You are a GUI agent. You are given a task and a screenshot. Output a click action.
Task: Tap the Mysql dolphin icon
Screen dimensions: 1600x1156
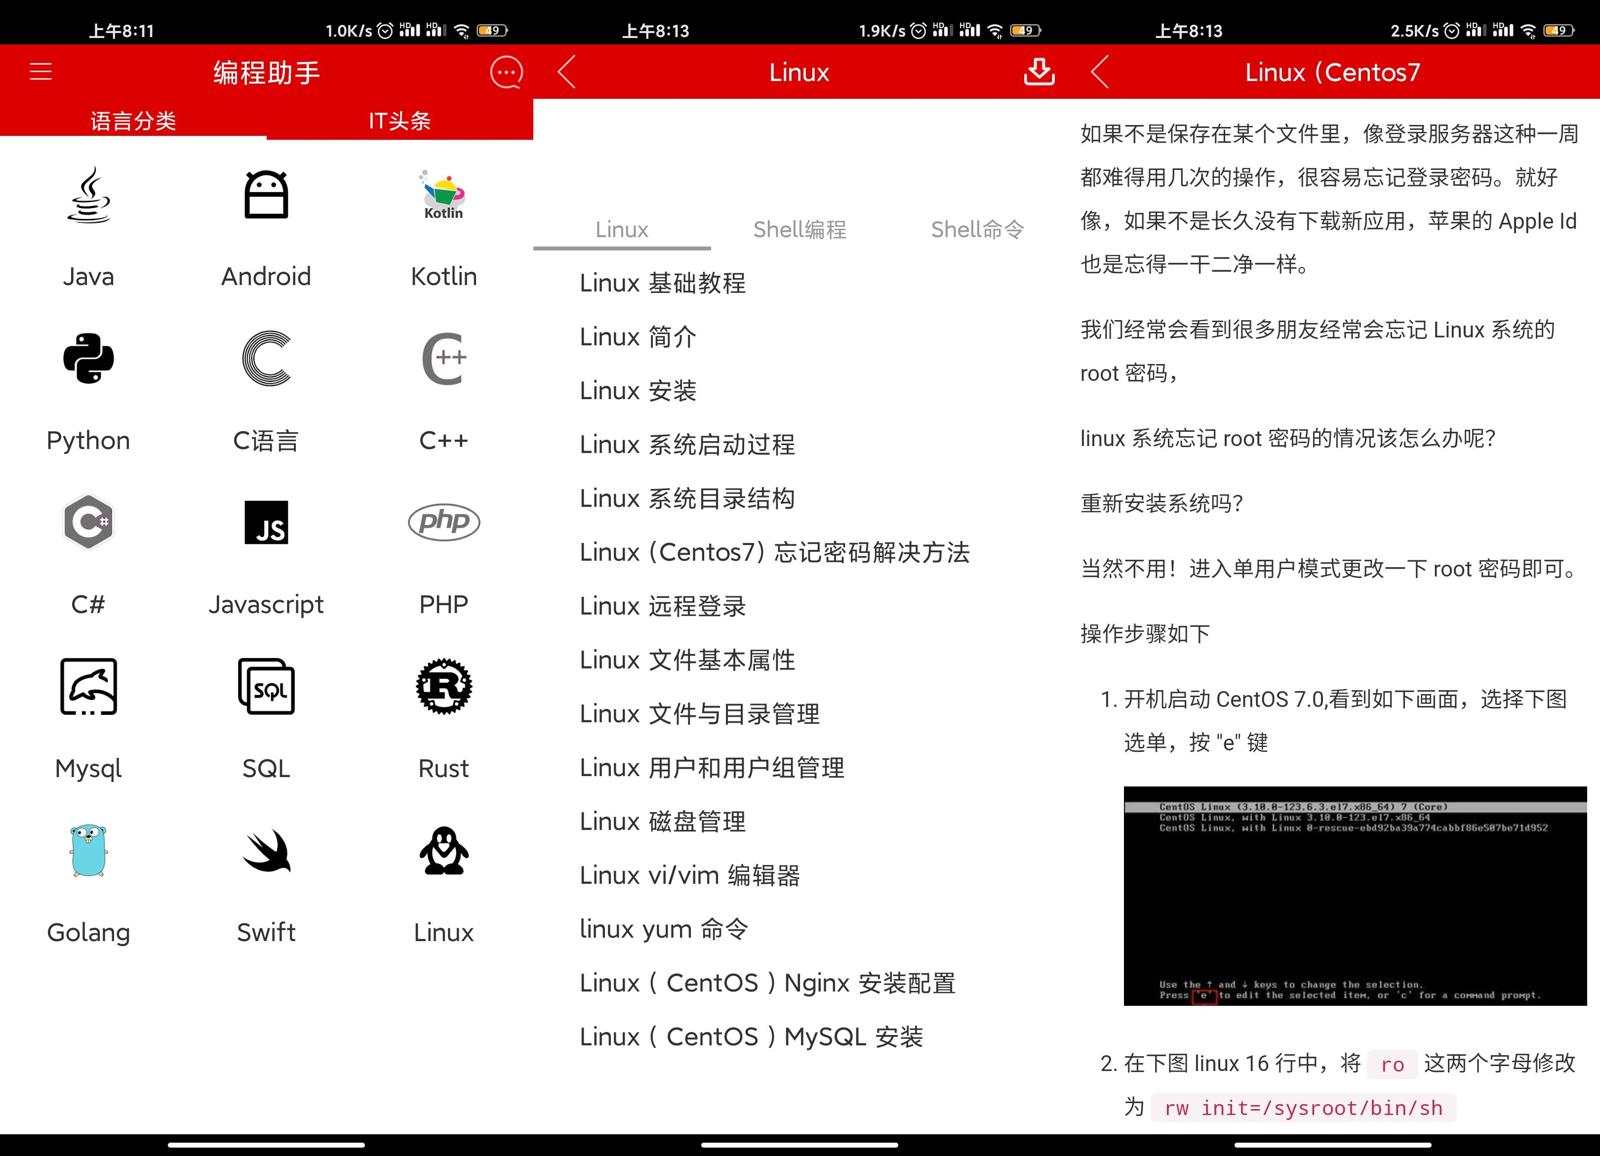point(88,687)
